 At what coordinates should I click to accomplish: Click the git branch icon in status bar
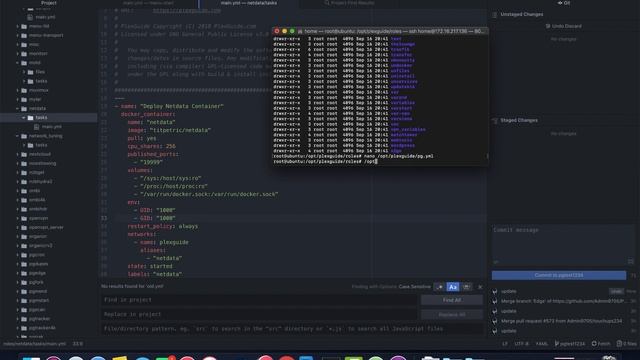pos(557,344)
